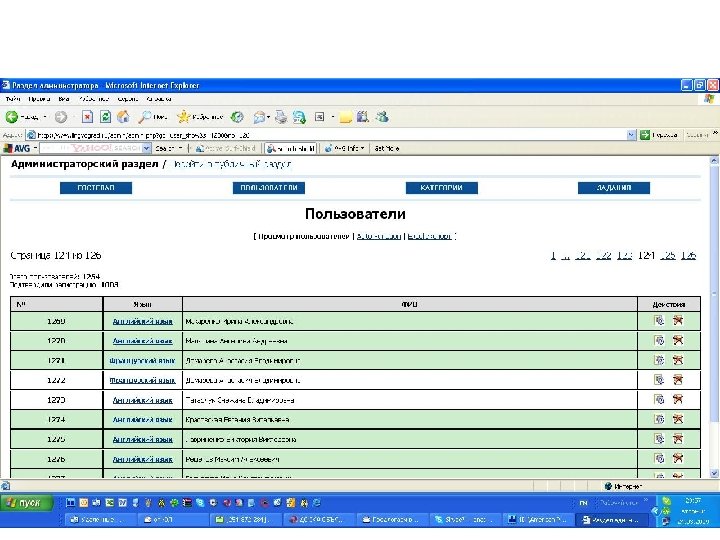
Task: Open the Избранное menu in the menu bar
Action: (x=94, y=99)
